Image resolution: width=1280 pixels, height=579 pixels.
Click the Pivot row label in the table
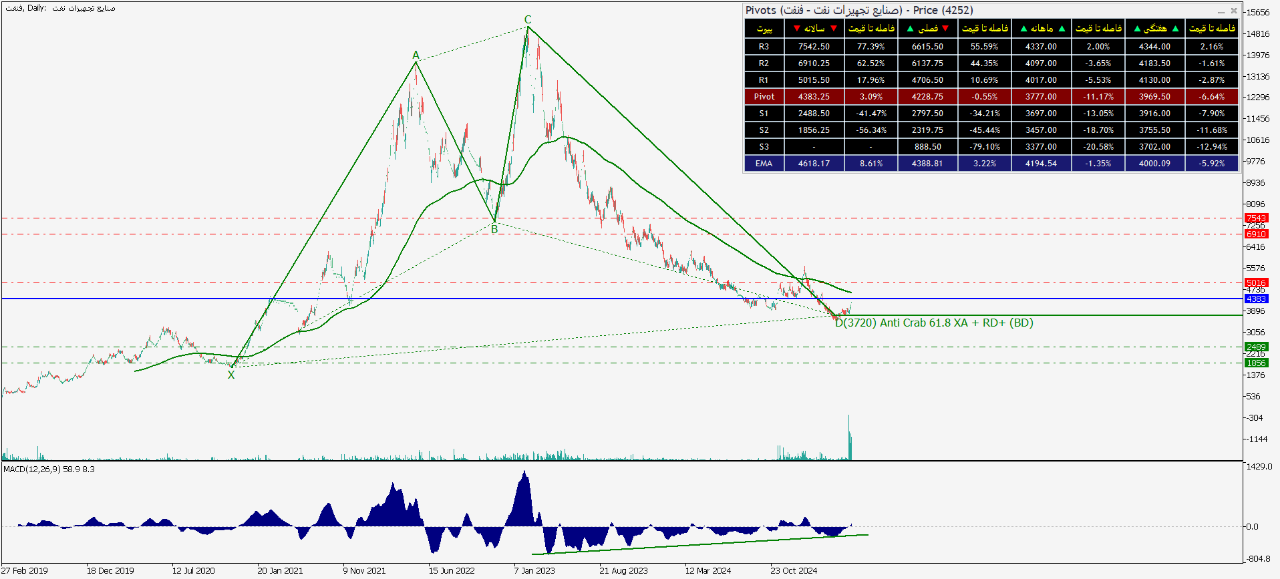click(764, 96)
